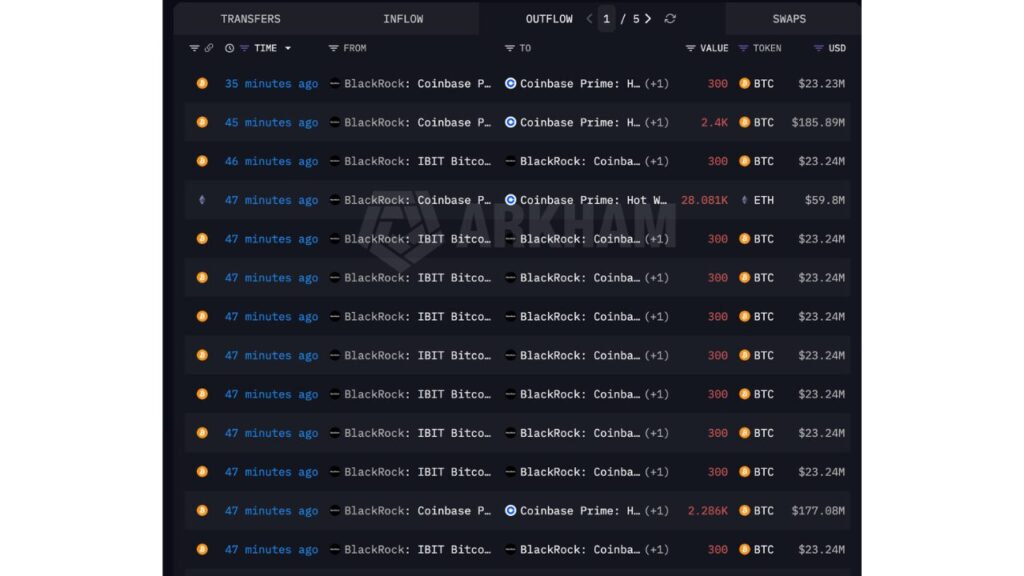This screenshot has width=1024, height=576.
Task: Click the 2.286K value
Action: pyautogui.click(x=707, y=511)
